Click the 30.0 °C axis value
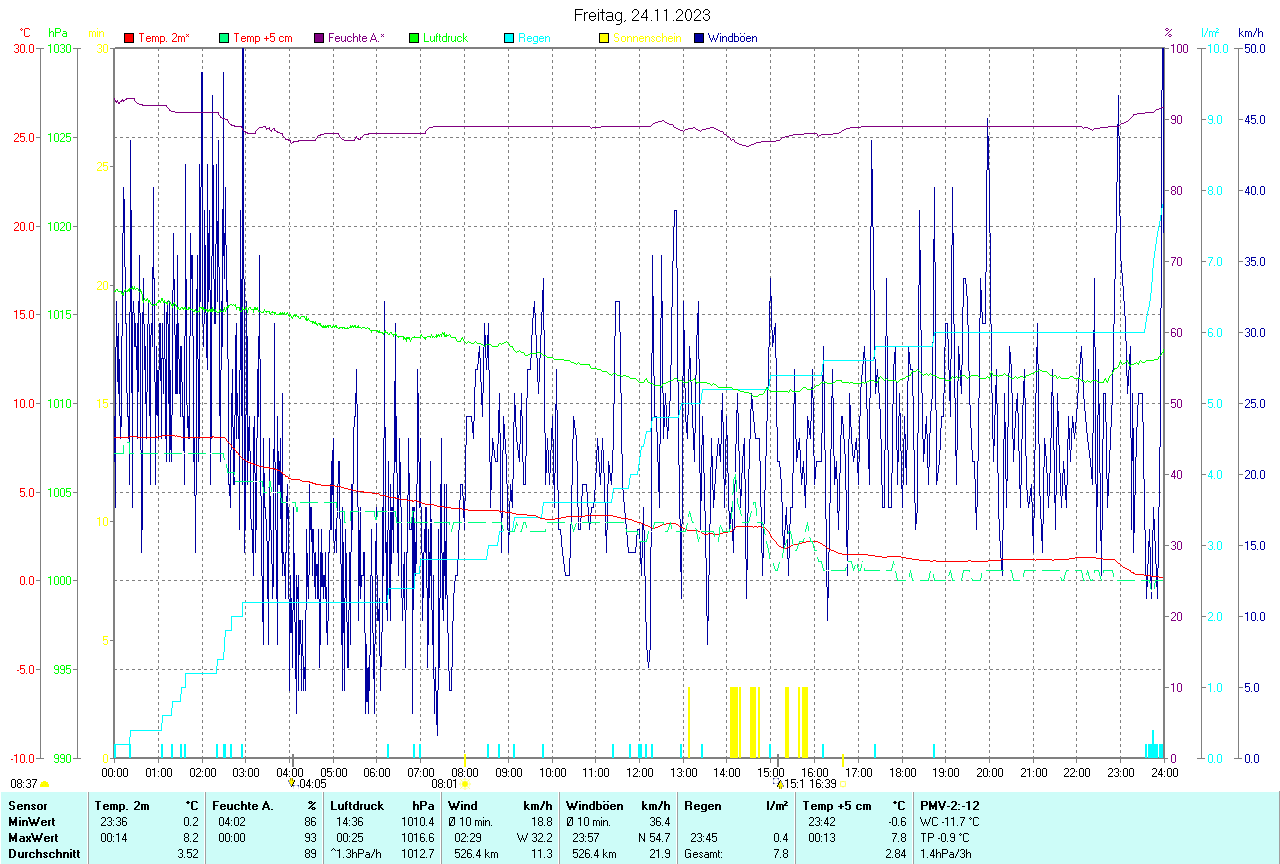The height and width of the screenshot is (864, 1280). point(22,48)
